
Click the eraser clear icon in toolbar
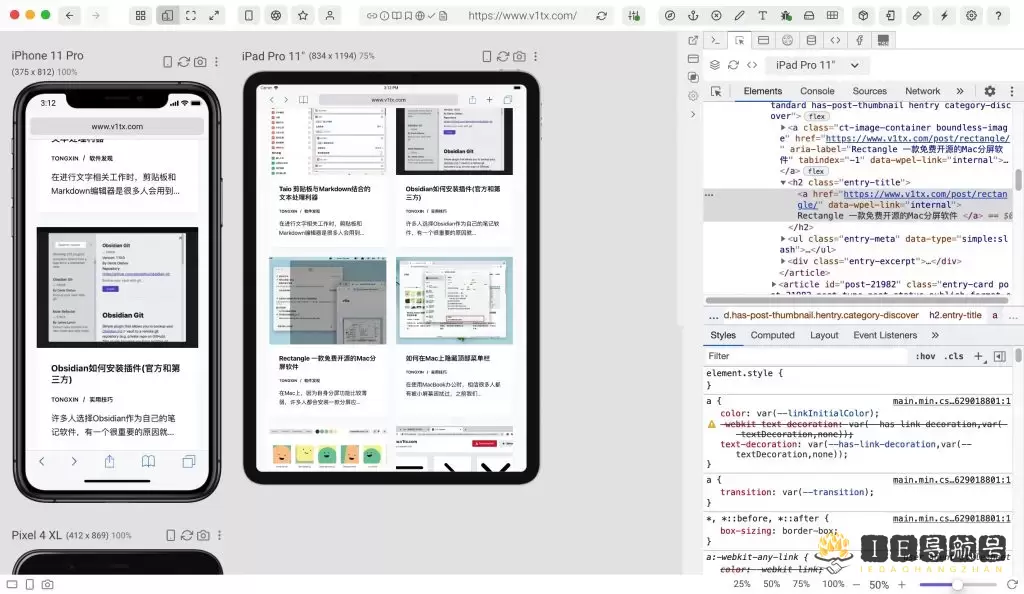[x=917, y=16]
